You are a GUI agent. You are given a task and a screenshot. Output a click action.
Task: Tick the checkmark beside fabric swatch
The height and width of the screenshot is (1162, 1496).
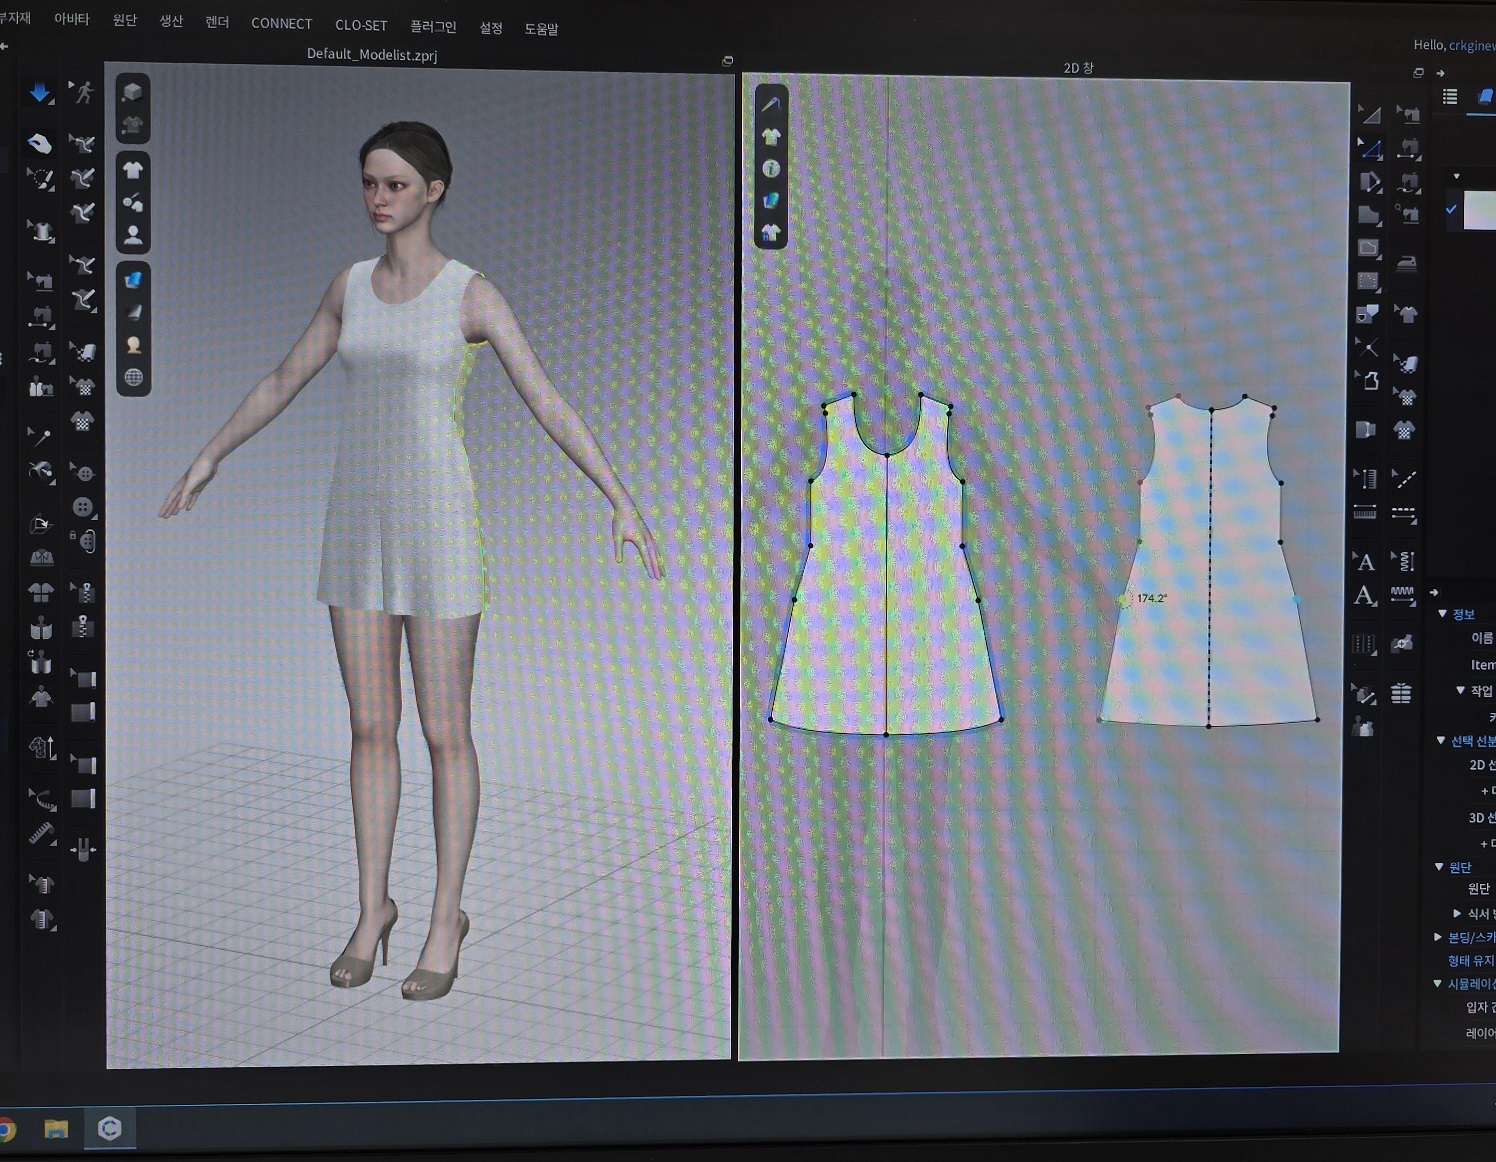(1451, 209)
